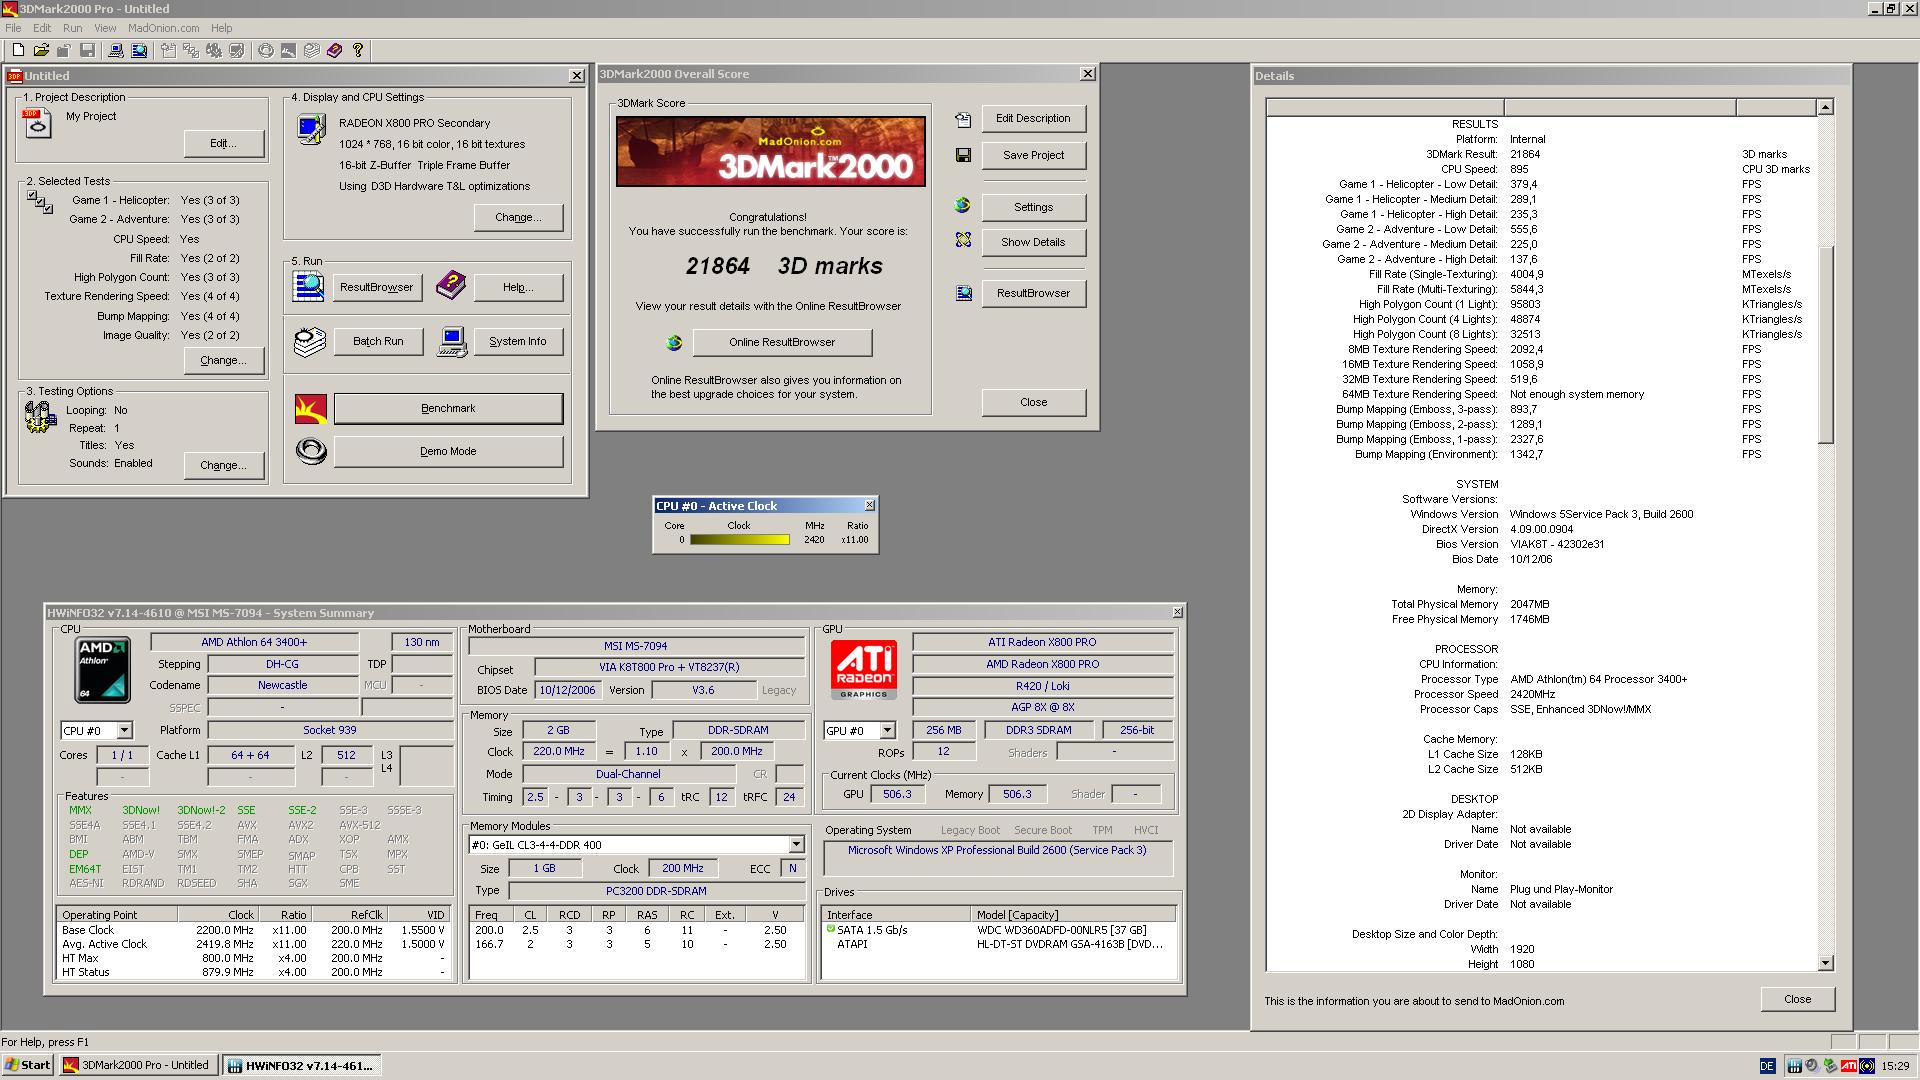The height and width of the screenshot is (1080, 1920).
Task: Expand the GPU #0 selector dropdown
Action: (887, 731)
